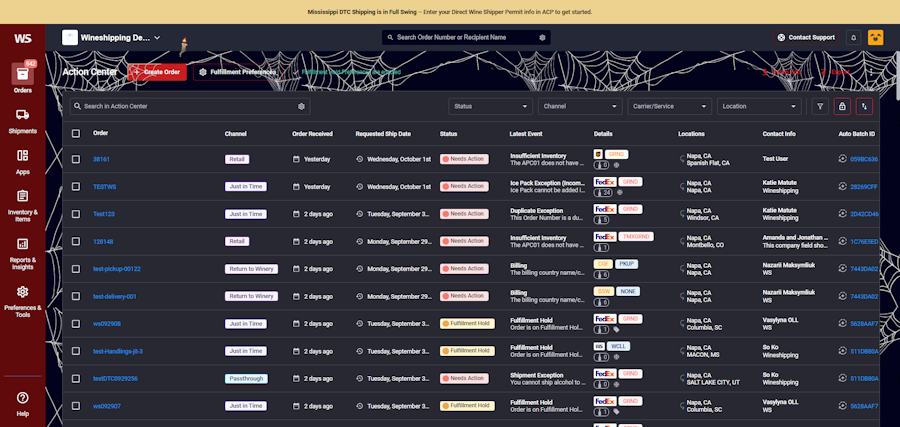Screen dimensions: 900x427
Task: Open order link ws092908
Action: (107, 323)
